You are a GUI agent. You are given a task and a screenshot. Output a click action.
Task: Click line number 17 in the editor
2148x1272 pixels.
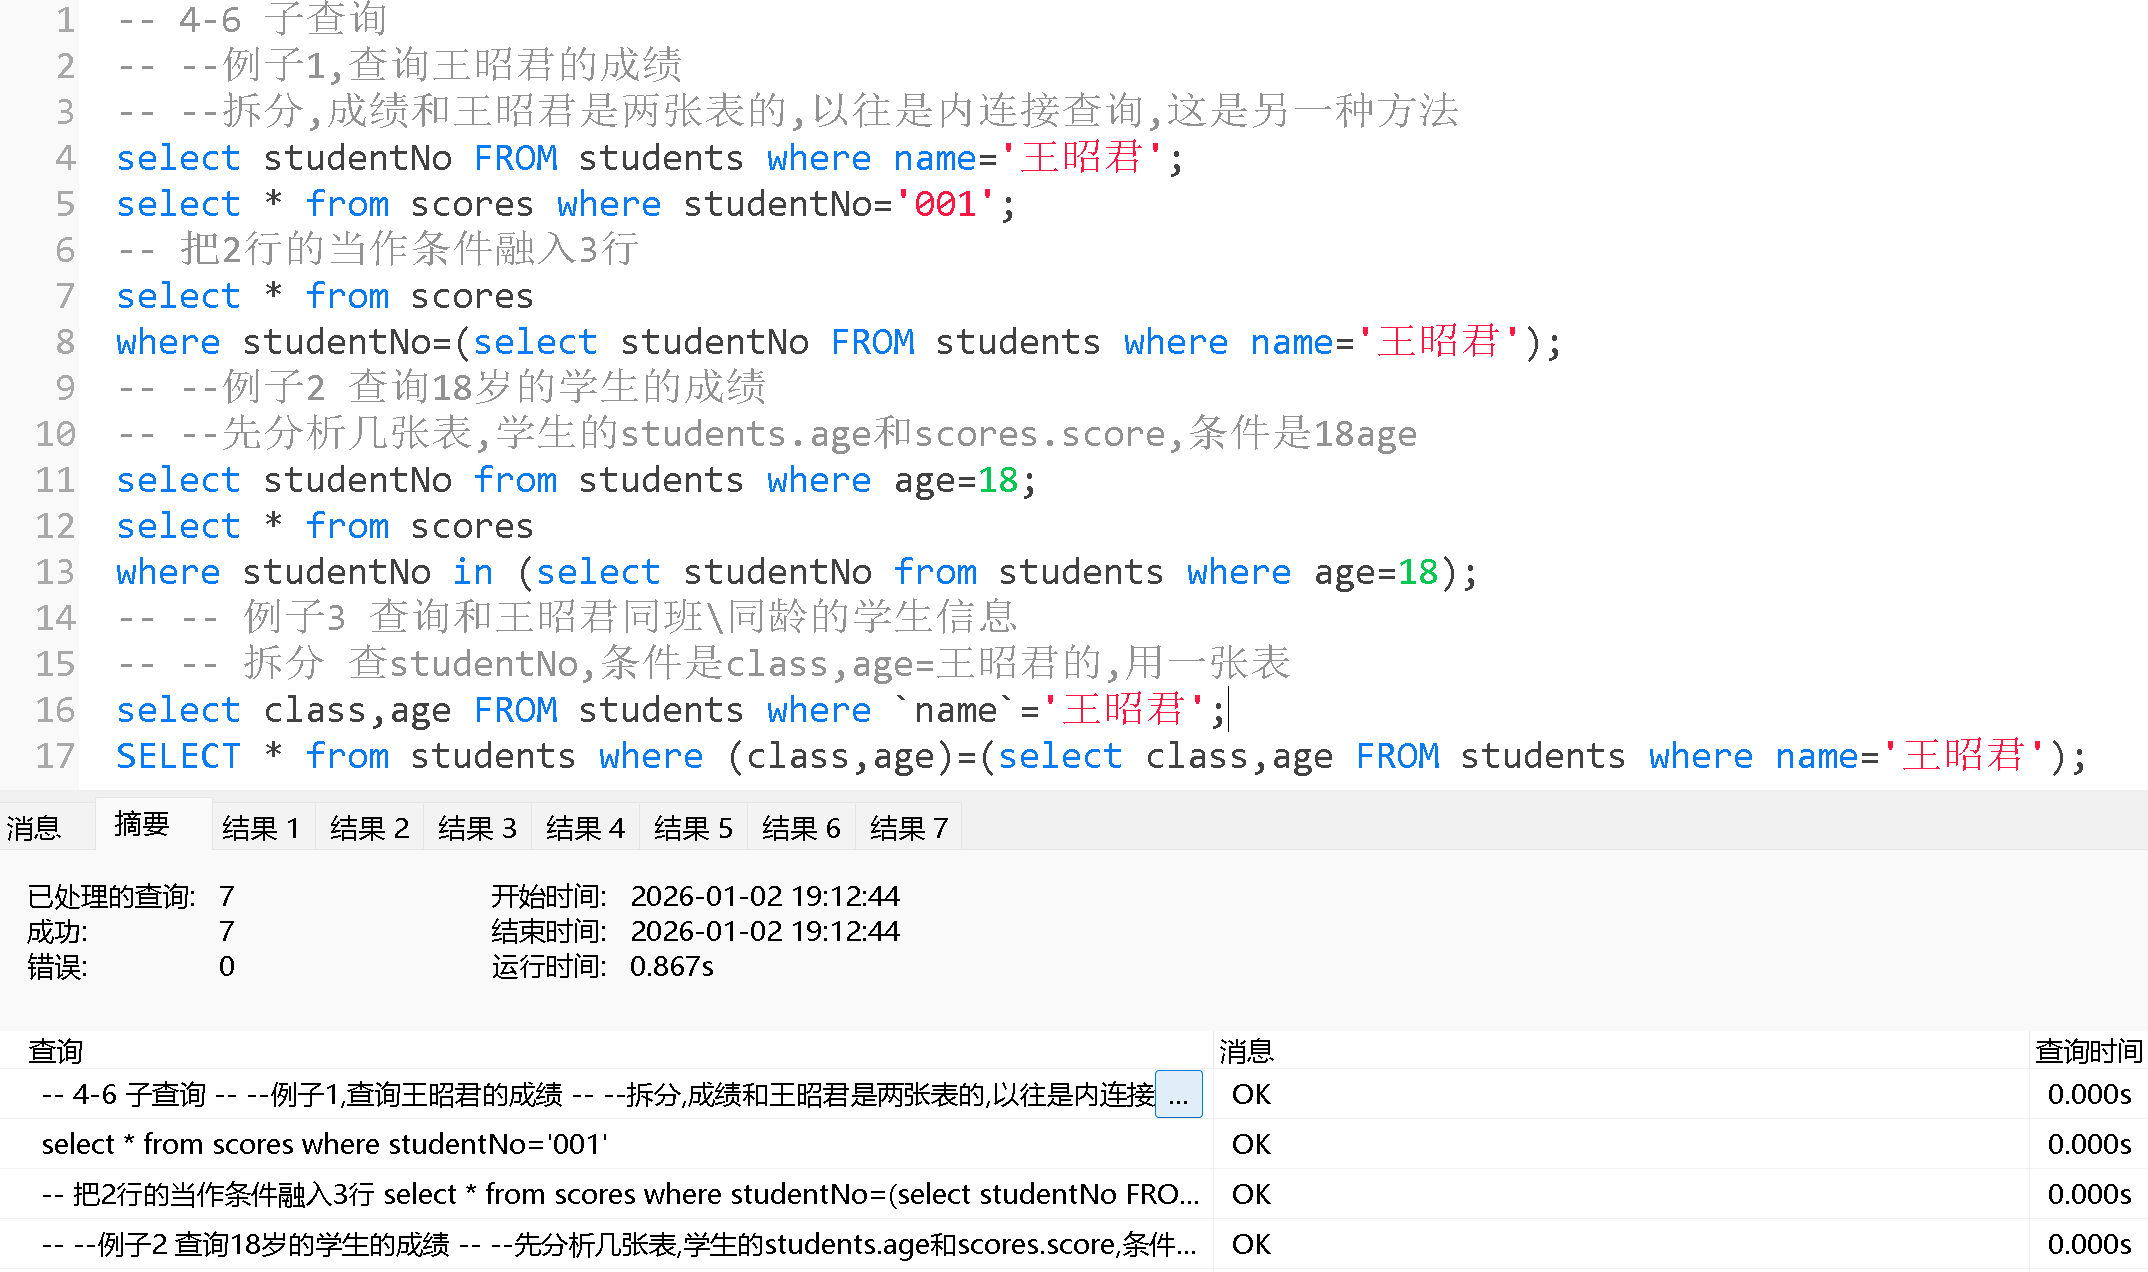52,756
